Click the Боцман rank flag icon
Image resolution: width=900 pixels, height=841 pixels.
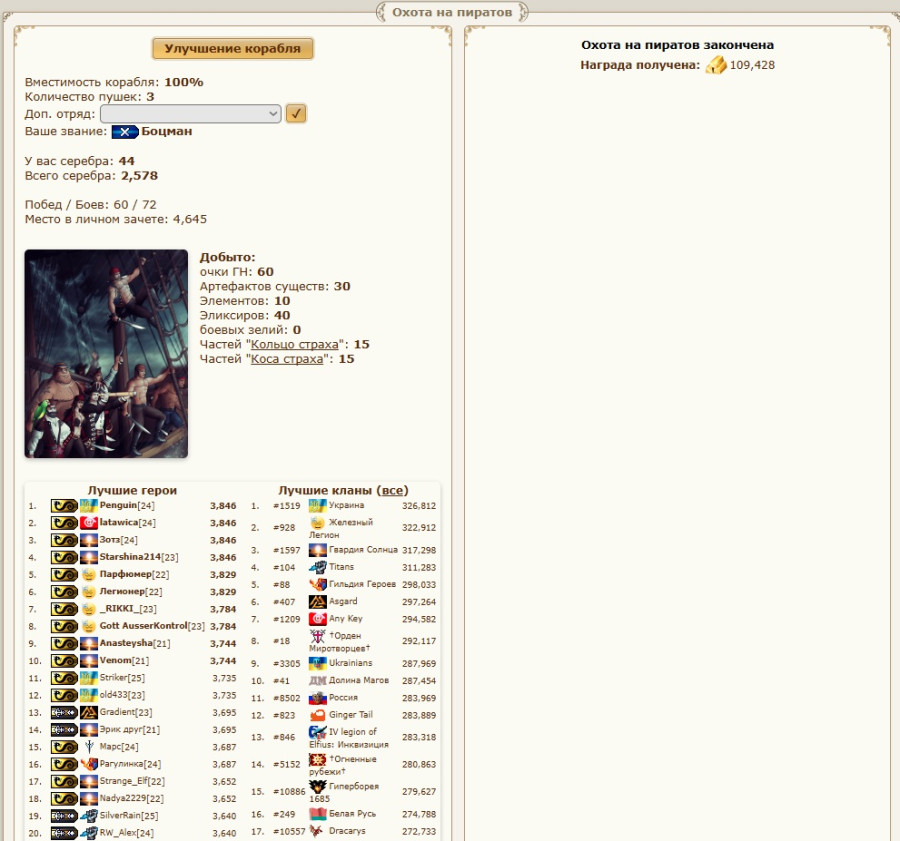pyautogui.click(x=125, y=132)
